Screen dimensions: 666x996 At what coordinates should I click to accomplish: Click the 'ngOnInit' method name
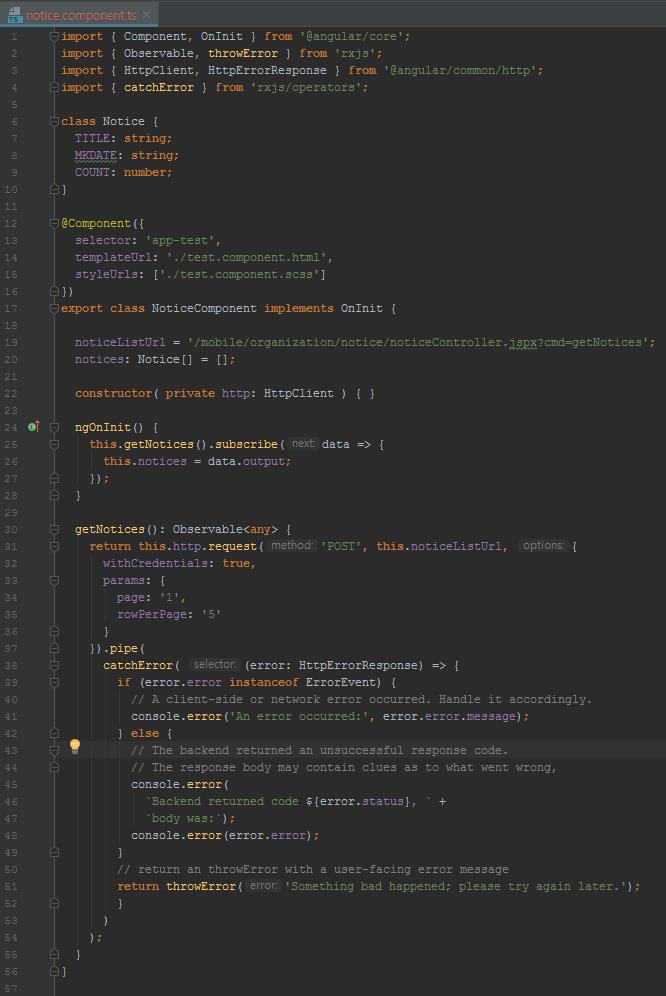click(x=102, y=427)
